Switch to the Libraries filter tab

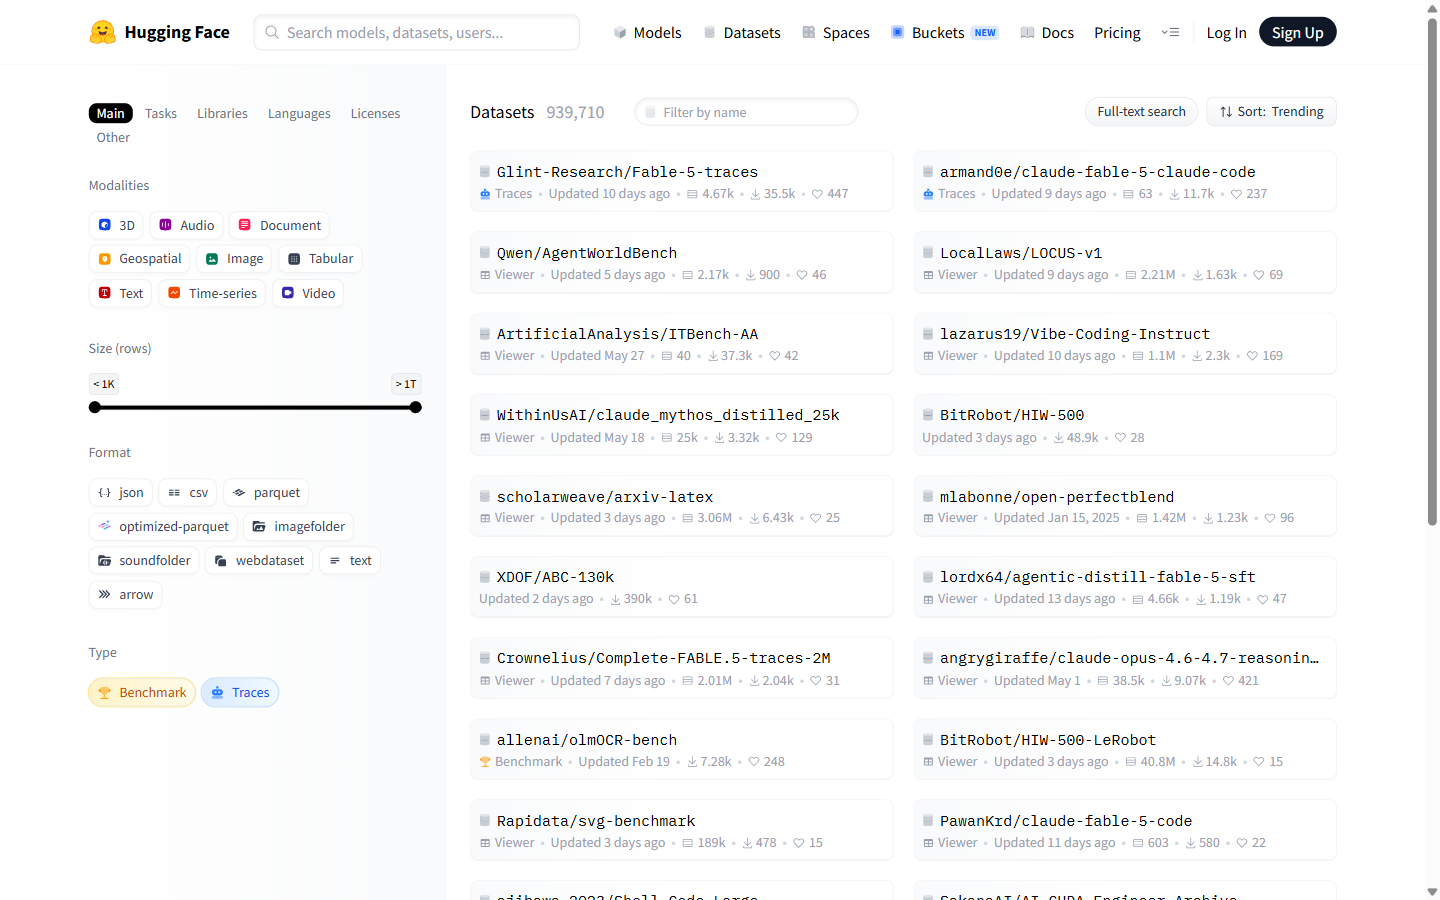222,113
